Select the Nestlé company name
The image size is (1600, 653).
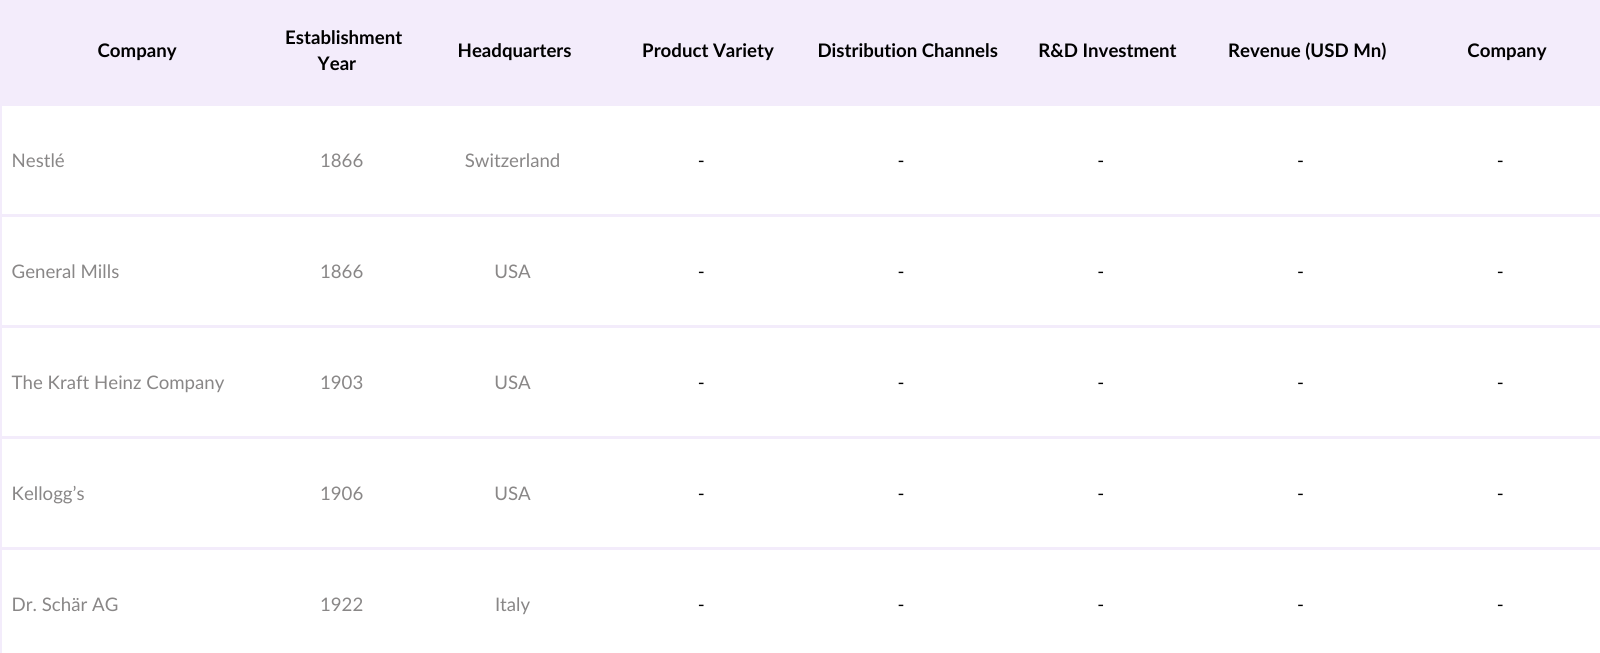(38, 160)
